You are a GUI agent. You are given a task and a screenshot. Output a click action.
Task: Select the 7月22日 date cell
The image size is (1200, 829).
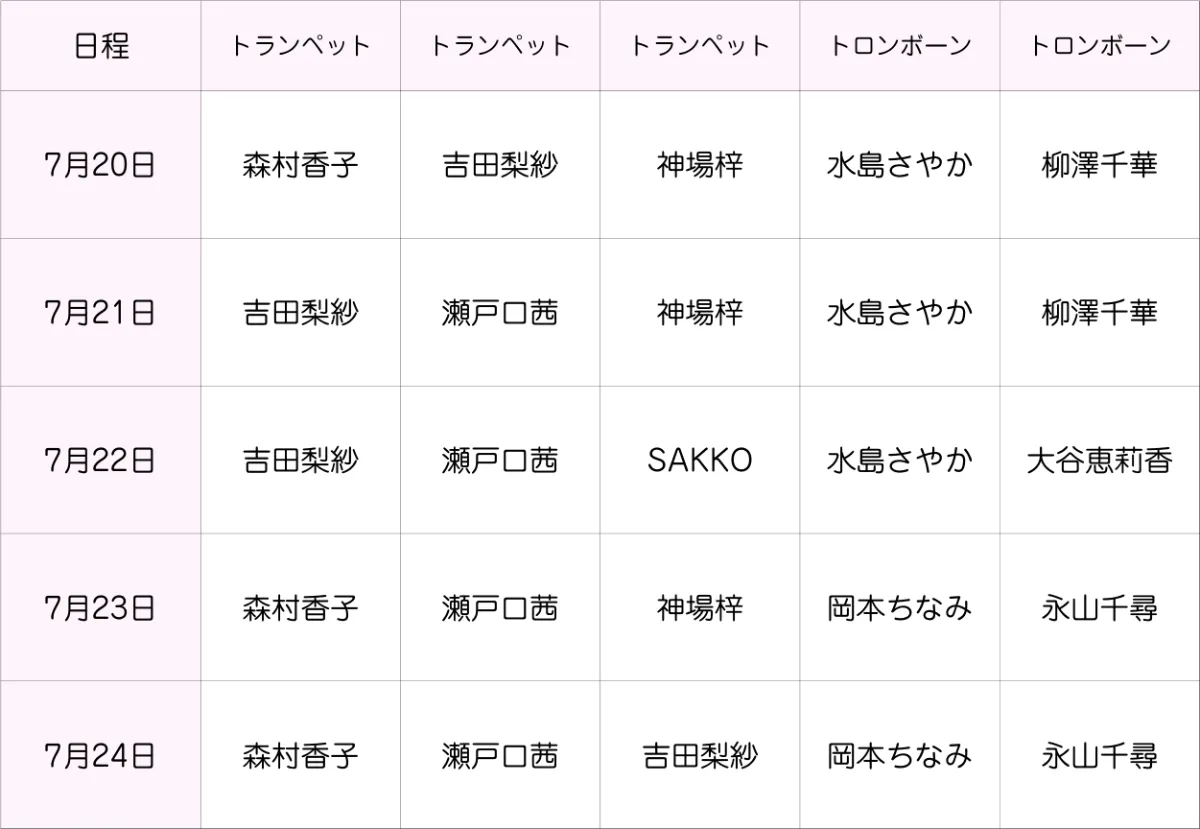pyautogui.click(x=100, y=460)
